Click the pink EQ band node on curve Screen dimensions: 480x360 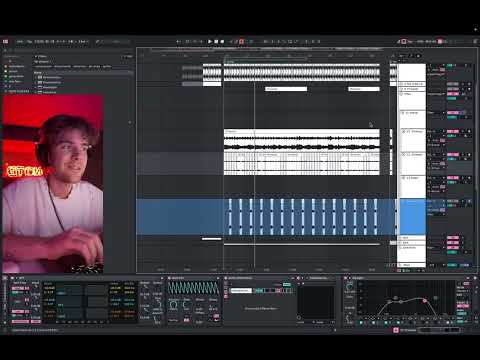click(425, 301)
